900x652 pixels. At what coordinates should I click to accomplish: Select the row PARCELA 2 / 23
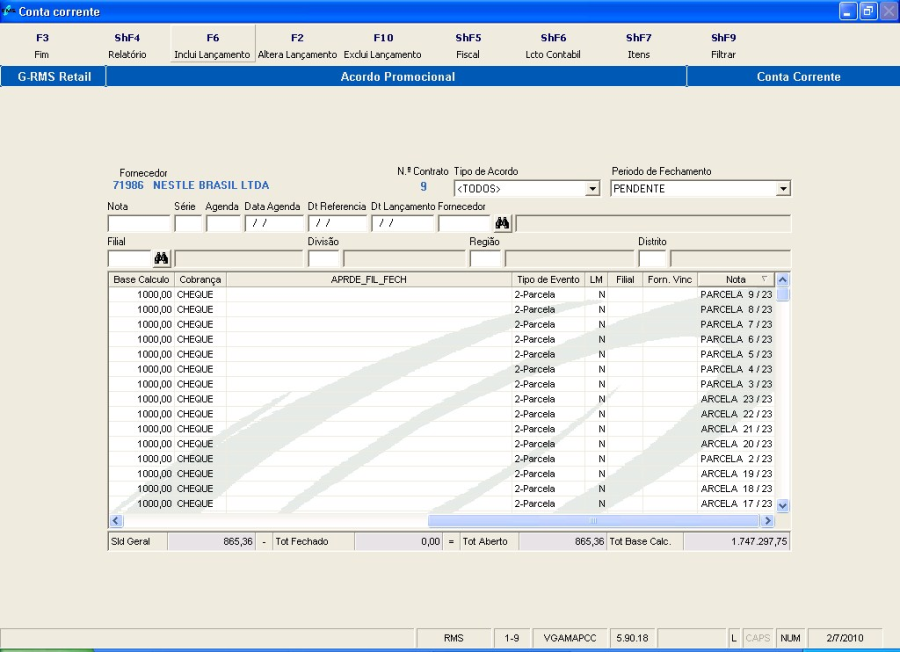coord(441,459)
